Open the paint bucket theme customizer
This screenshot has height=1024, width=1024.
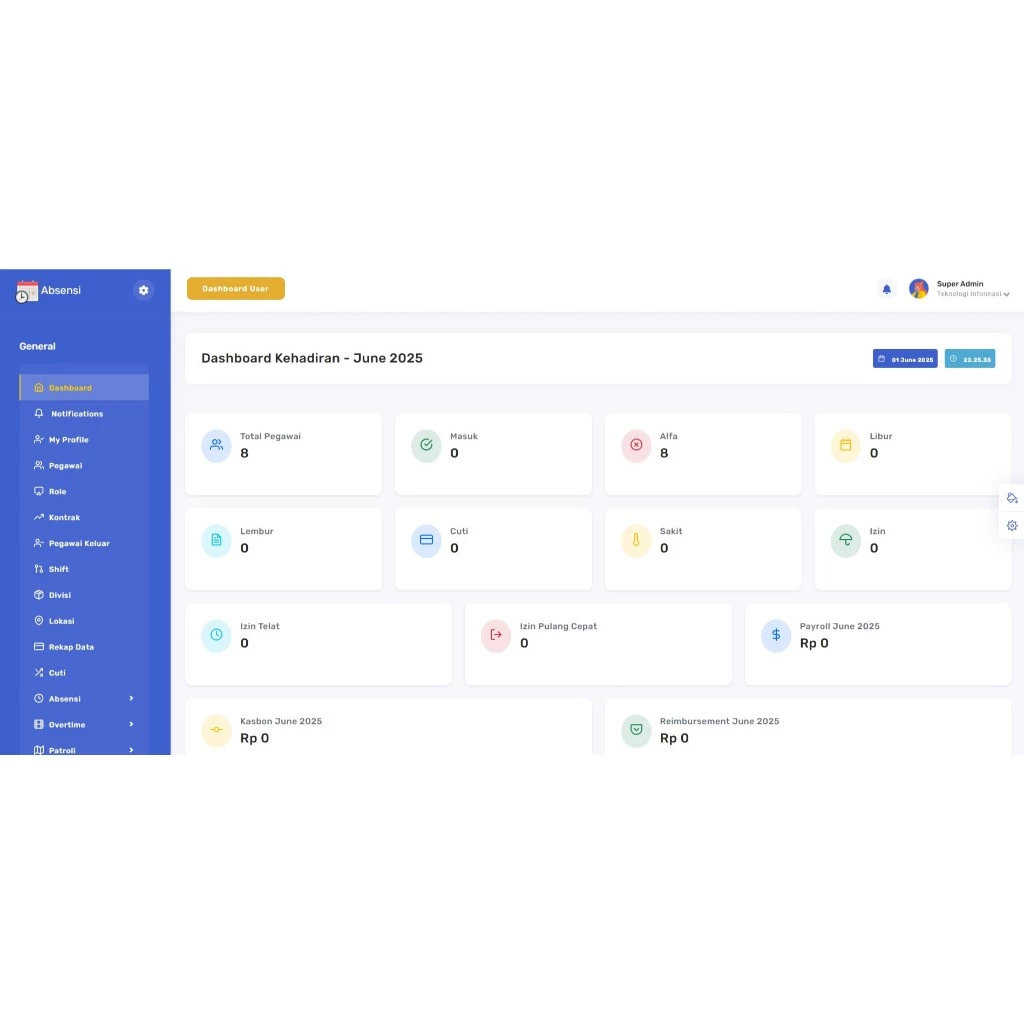click(x=1012, y=498)
